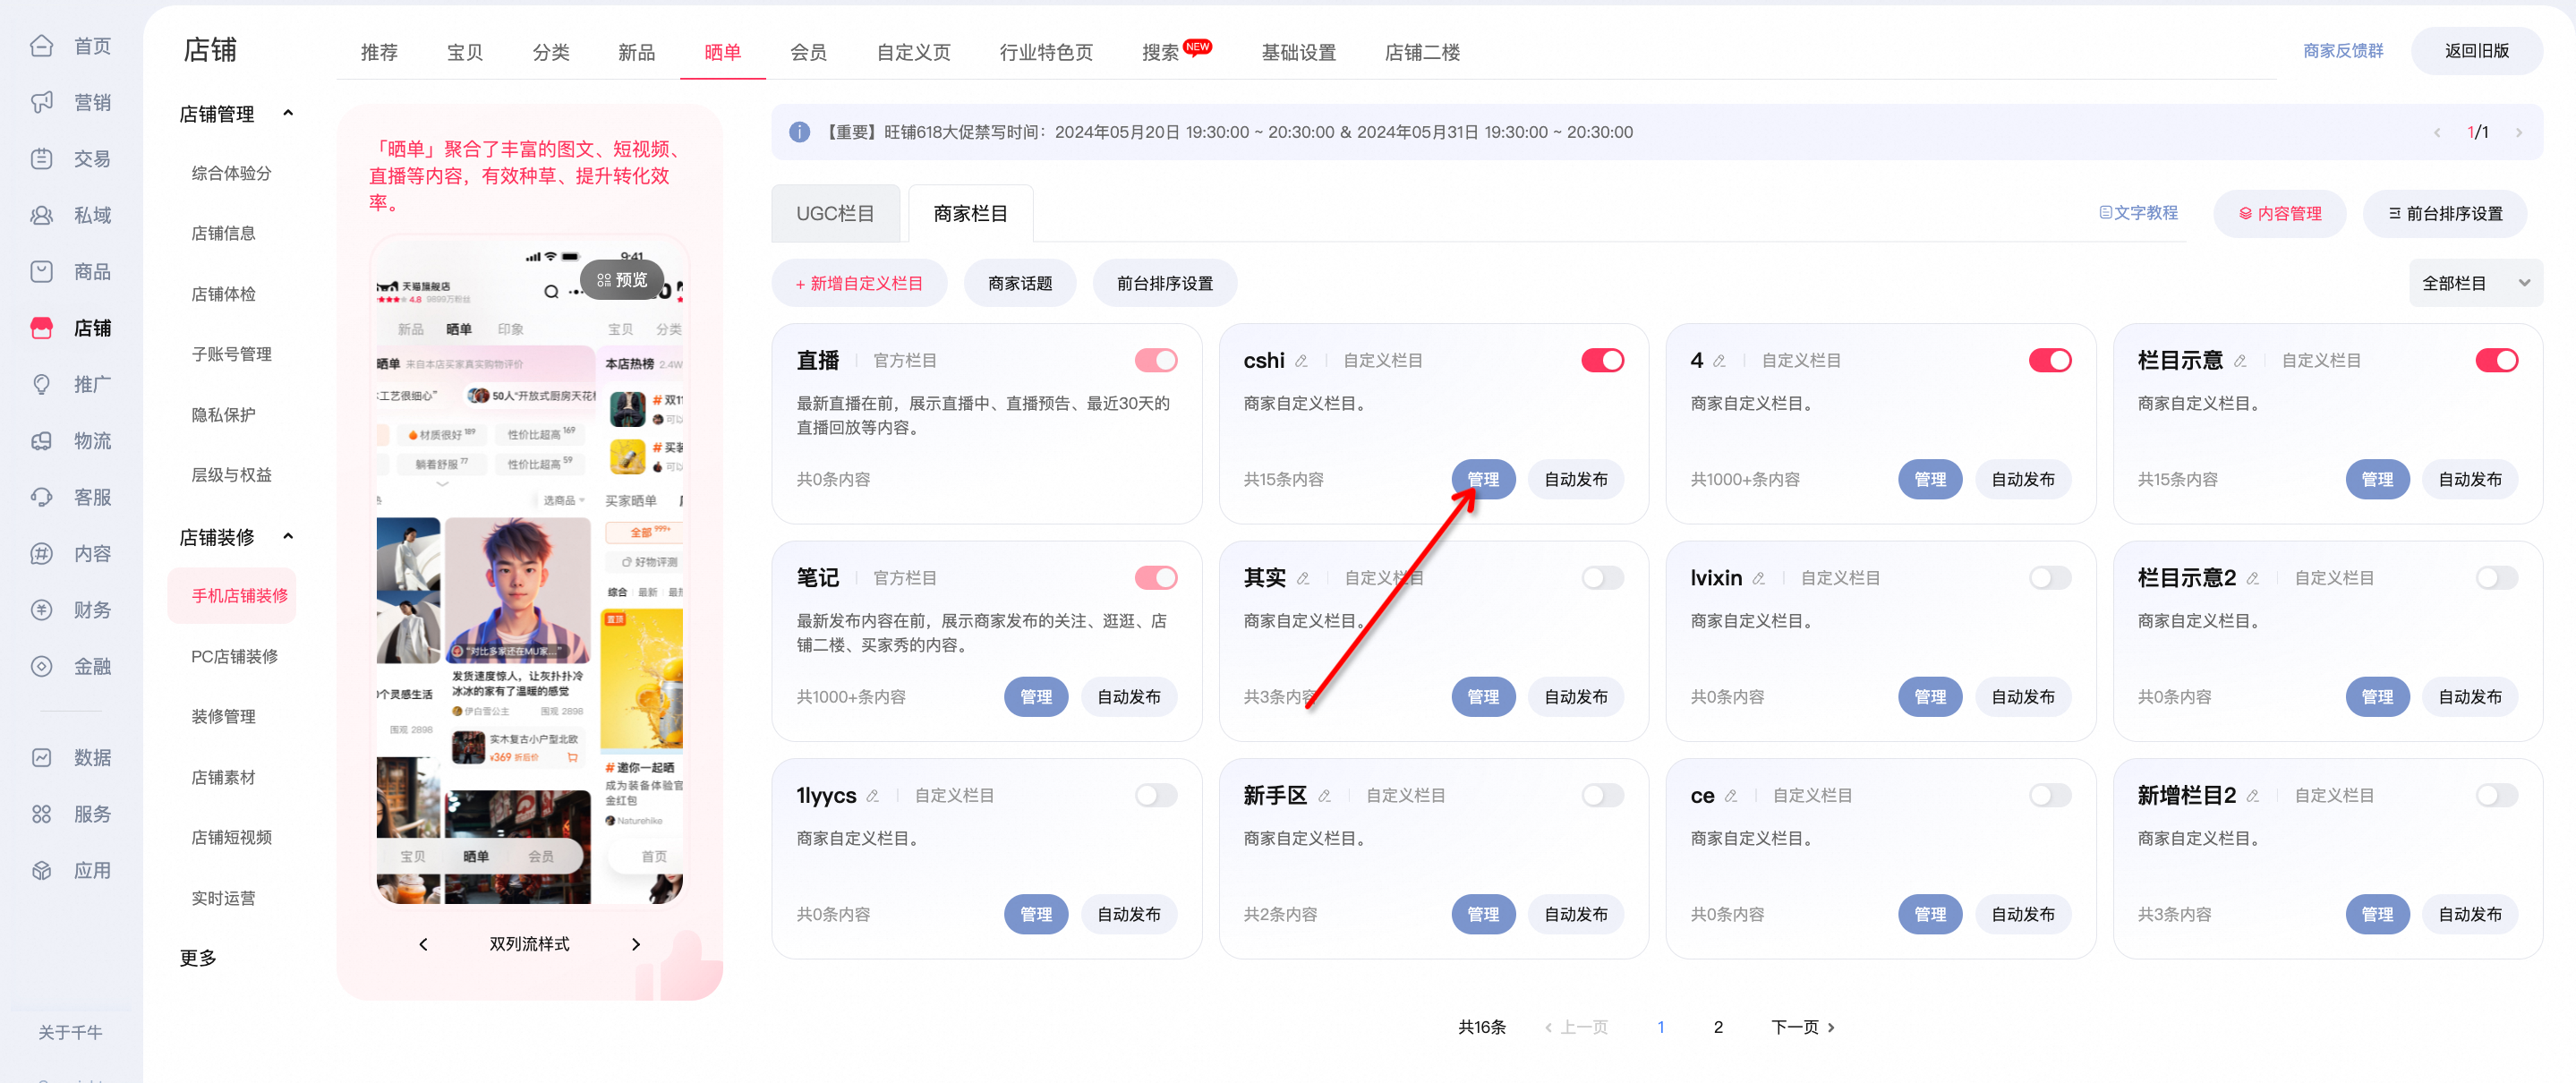This screenshot has height=1083, width=2576.
Task: Open the 客服 headset sidebar icon
Action: pos(41,497)
